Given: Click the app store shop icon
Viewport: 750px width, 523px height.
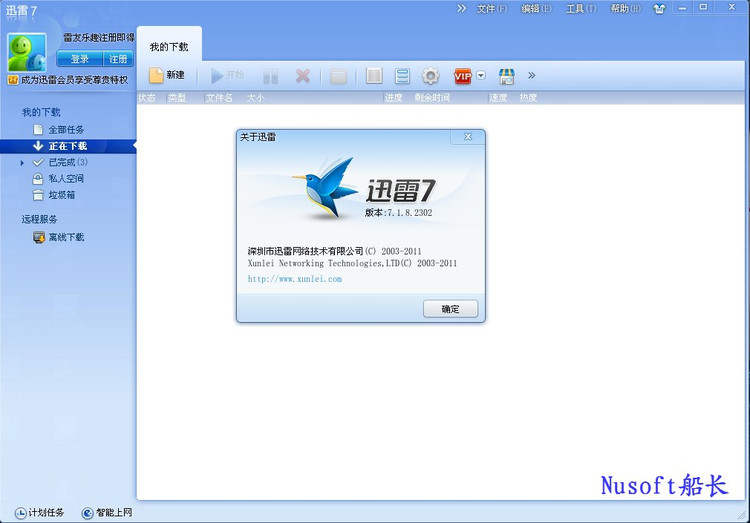Looking at the screenshot, I should click(x=507, y=76).
